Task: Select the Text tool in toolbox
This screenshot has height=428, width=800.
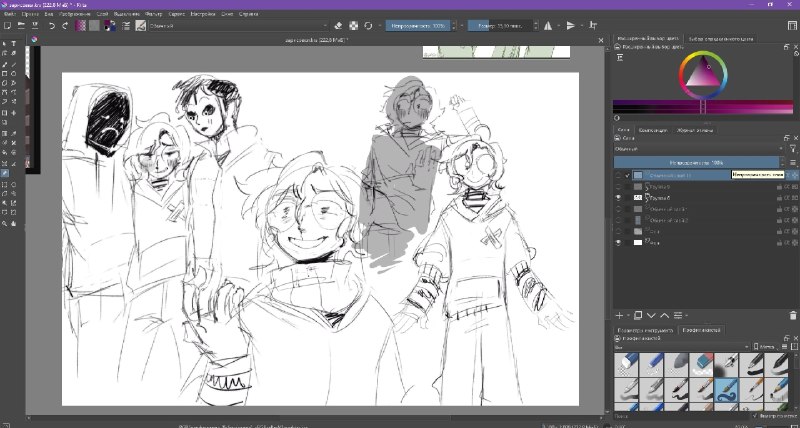Action: point(14,44)
